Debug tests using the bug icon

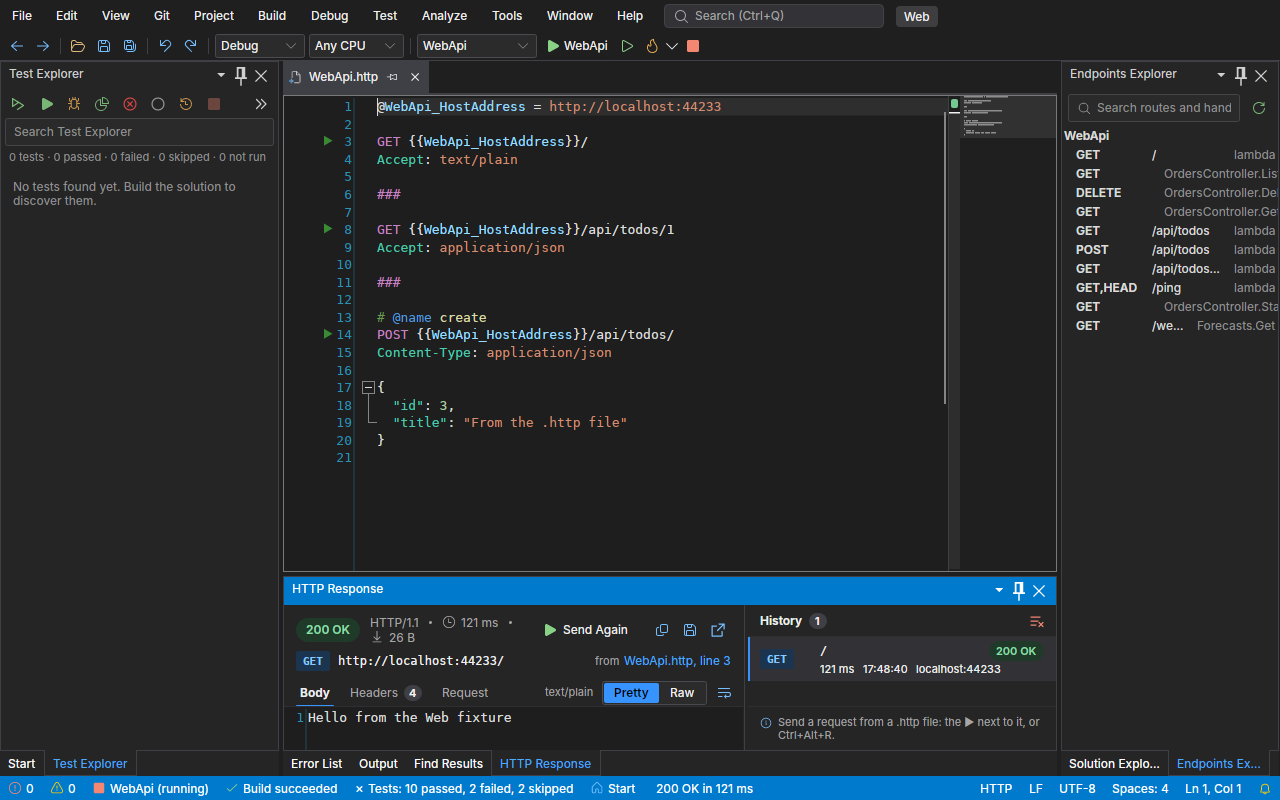click(x=74, y=104)
